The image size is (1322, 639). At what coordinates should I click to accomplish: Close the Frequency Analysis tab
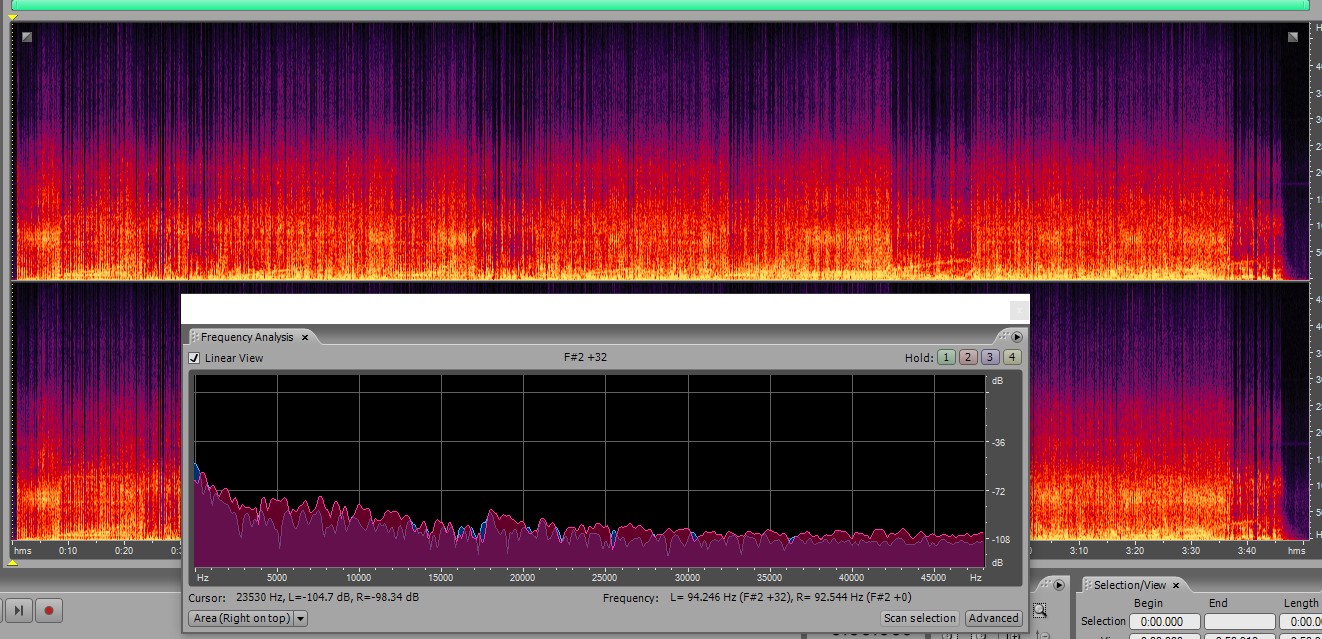coord(306,337)
